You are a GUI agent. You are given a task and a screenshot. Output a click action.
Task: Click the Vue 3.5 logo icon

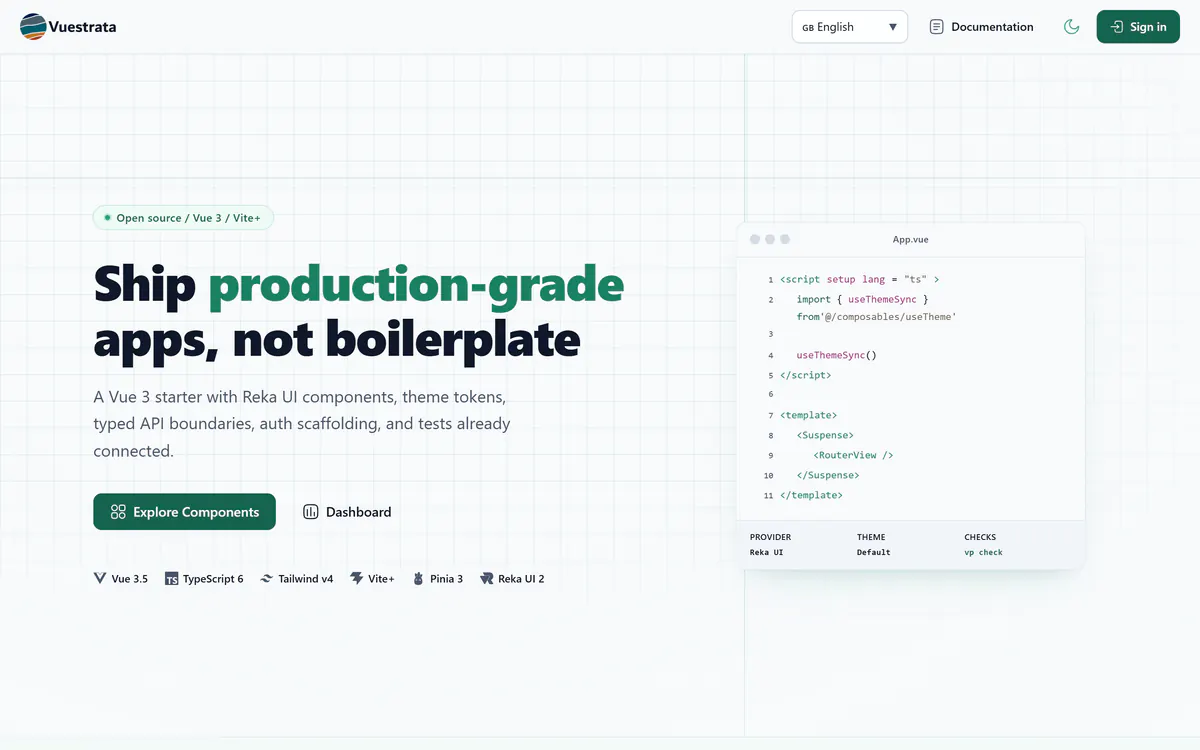tap(100, 579)
